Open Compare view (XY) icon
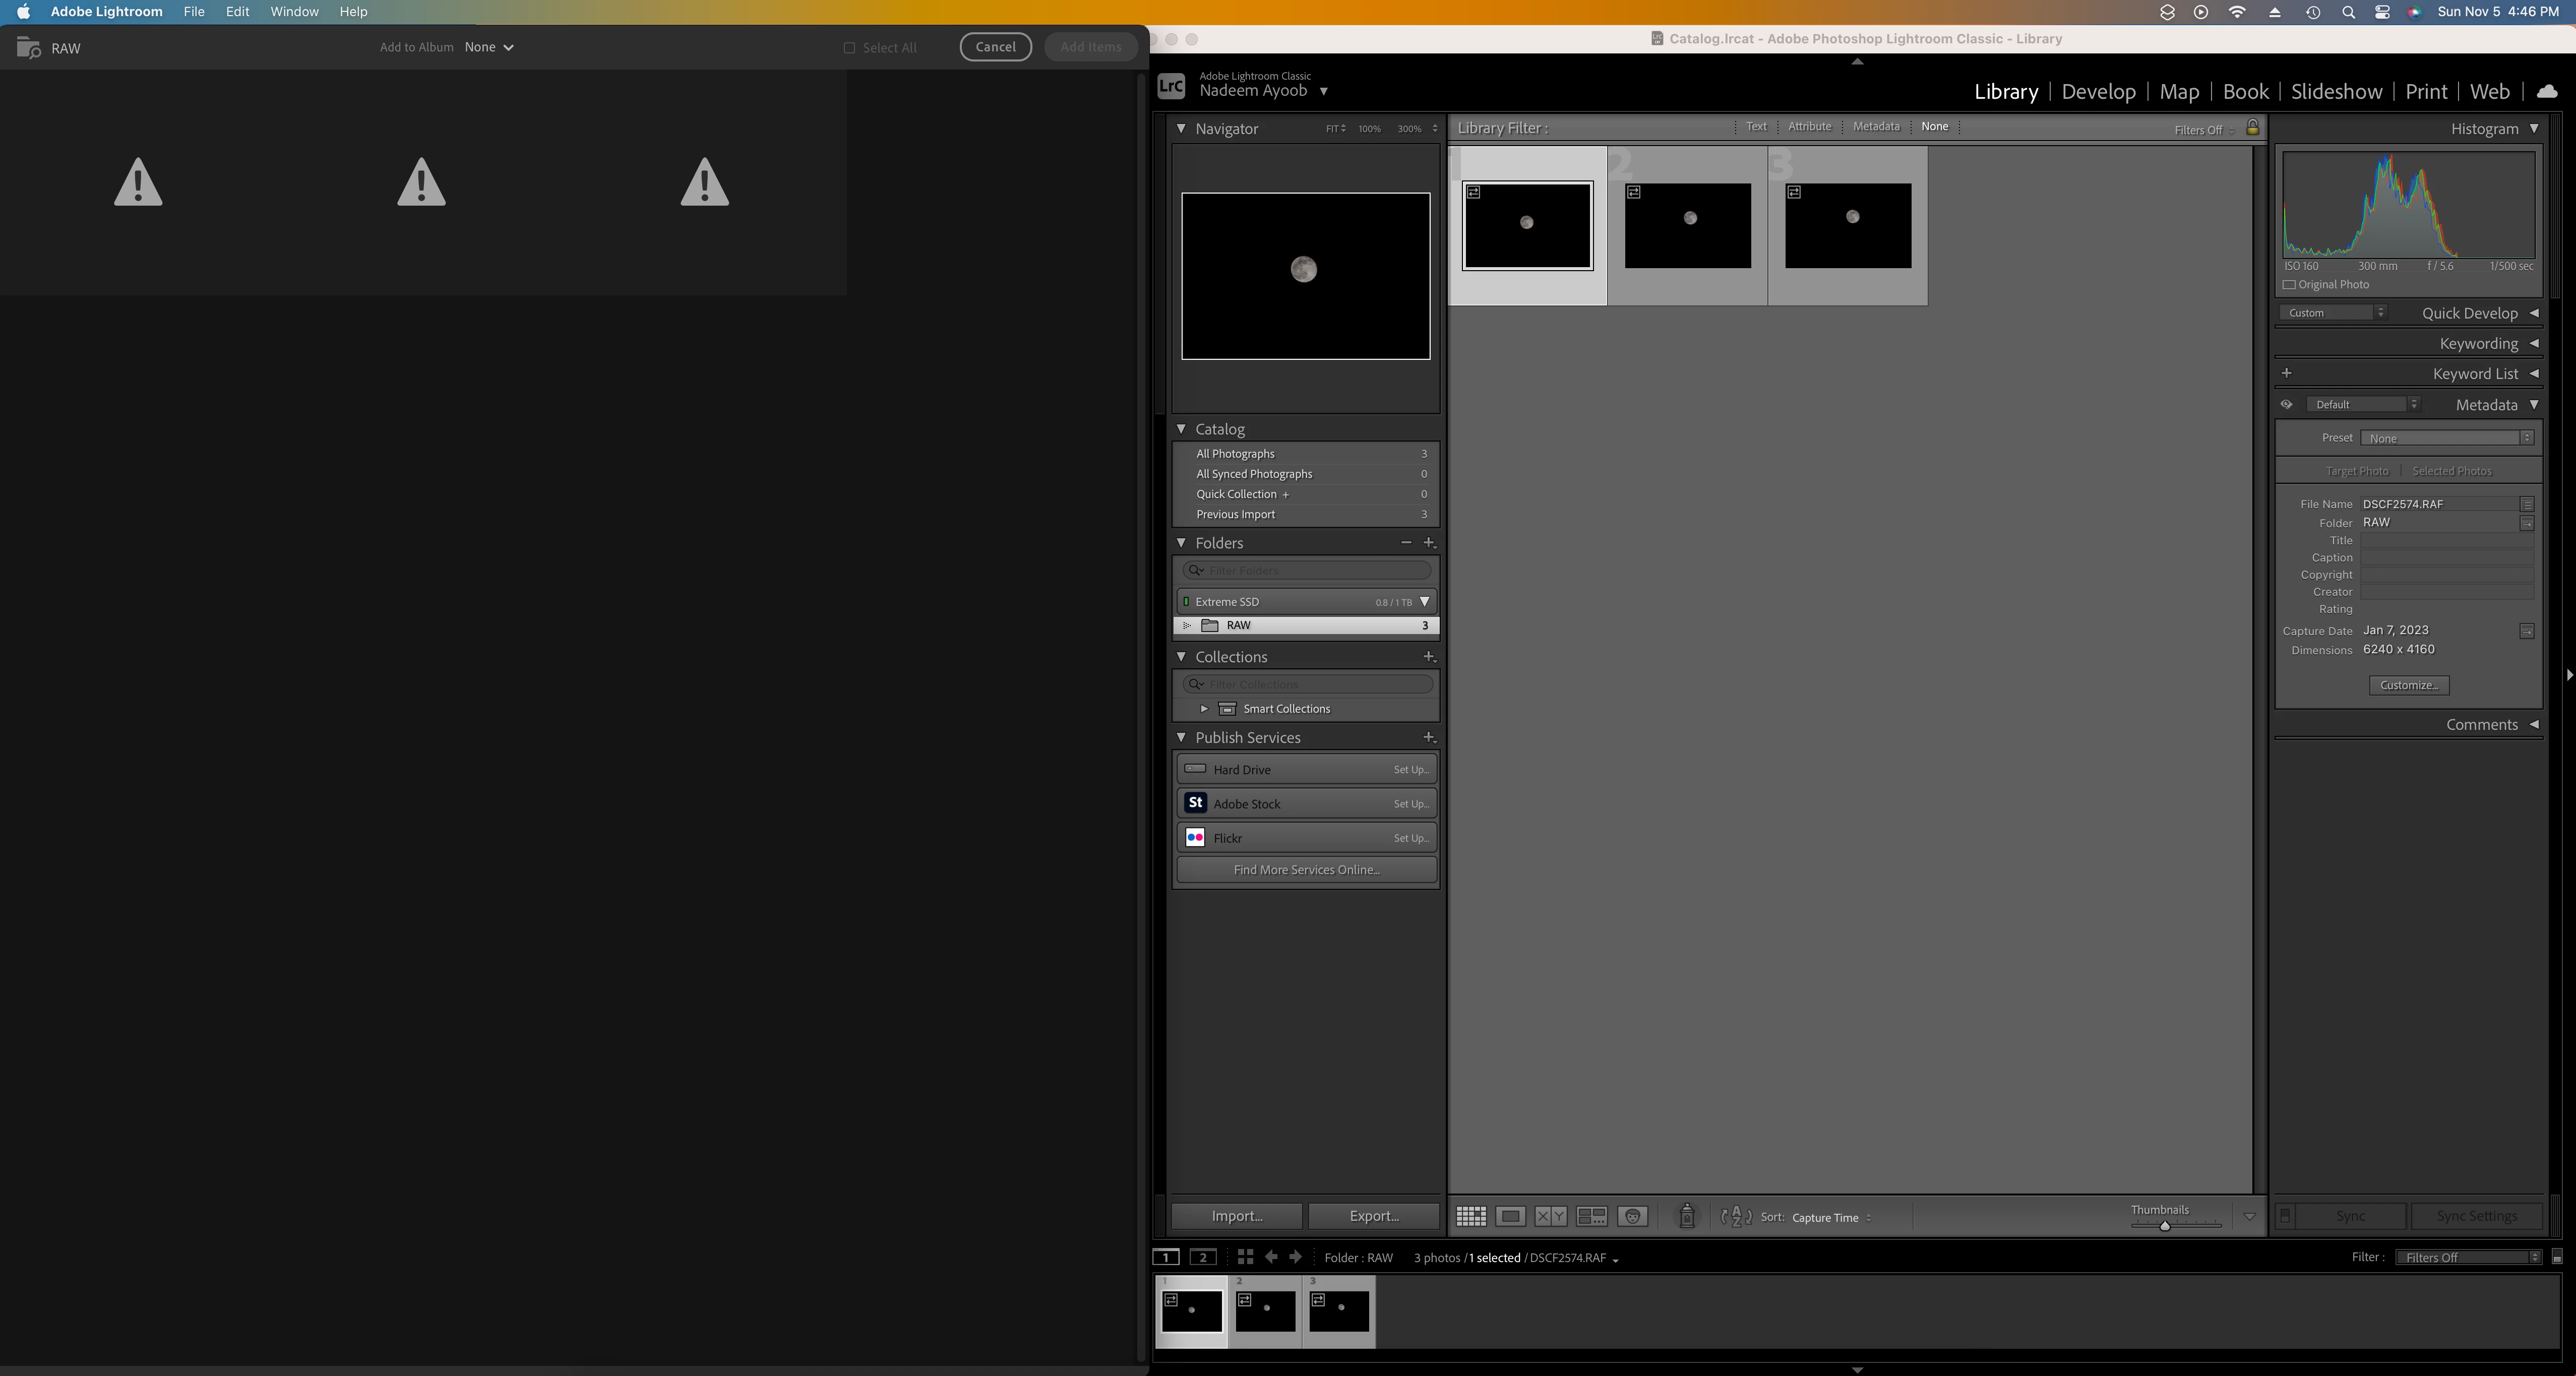The height and width of the screenshot is (1376, 2576). click(x=1550, y=1216)
